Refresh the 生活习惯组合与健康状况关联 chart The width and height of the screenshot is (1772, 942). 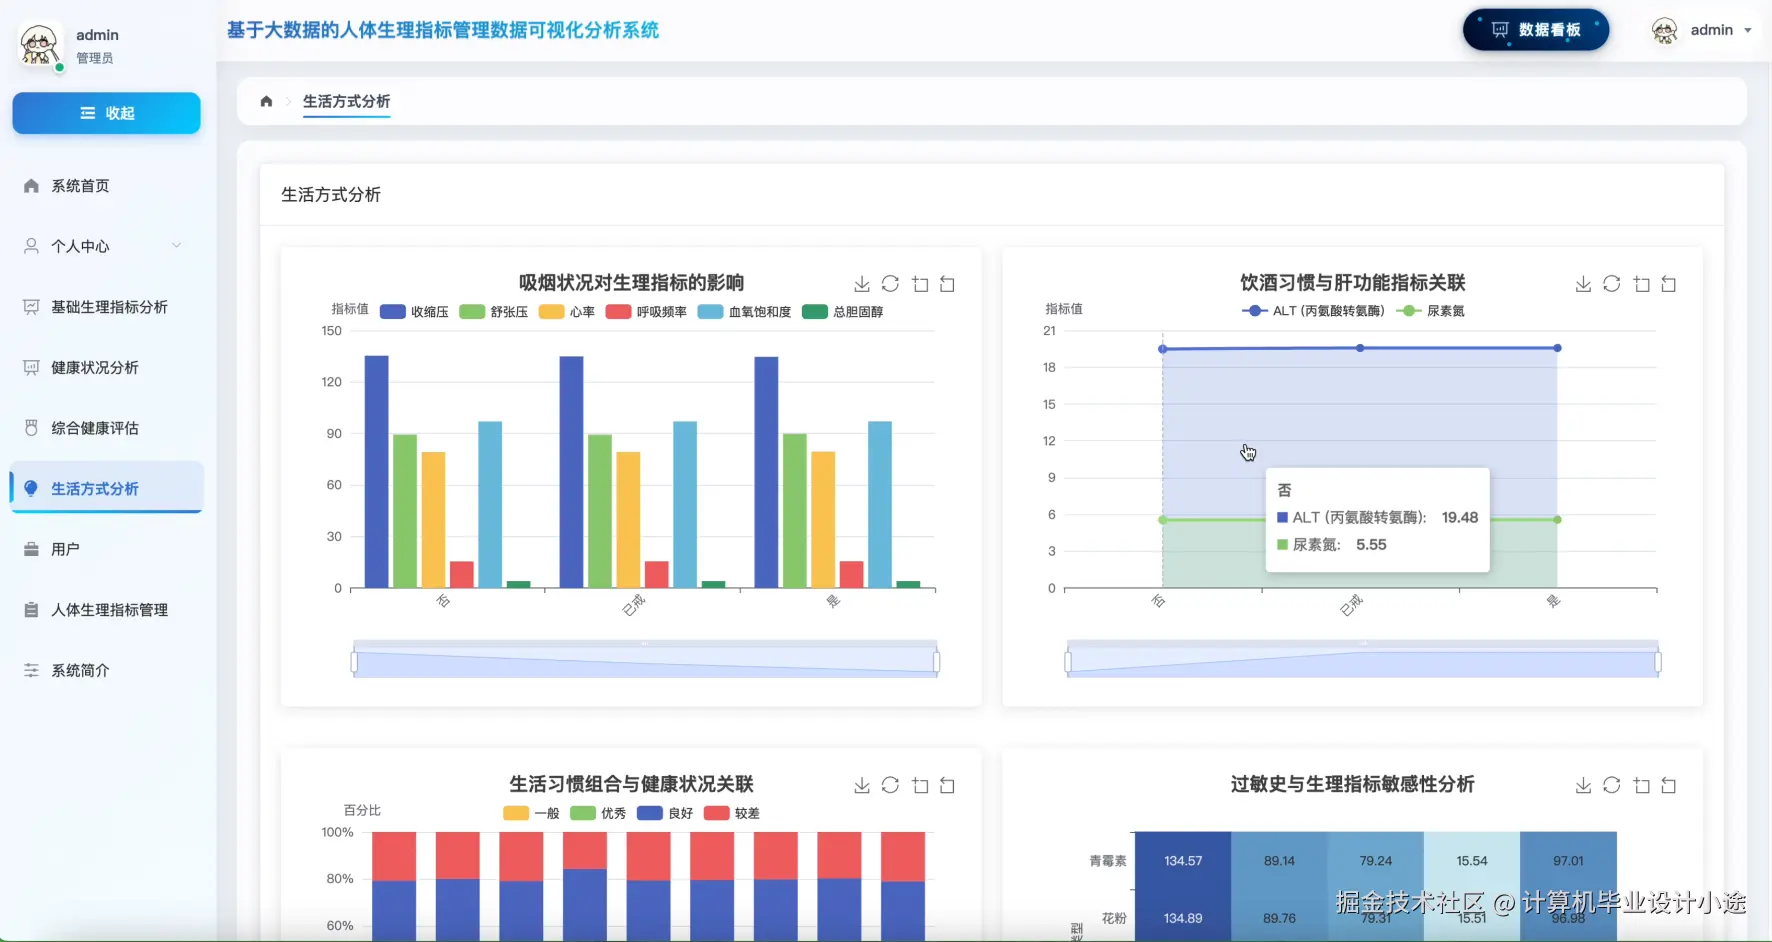coord(890,785)
